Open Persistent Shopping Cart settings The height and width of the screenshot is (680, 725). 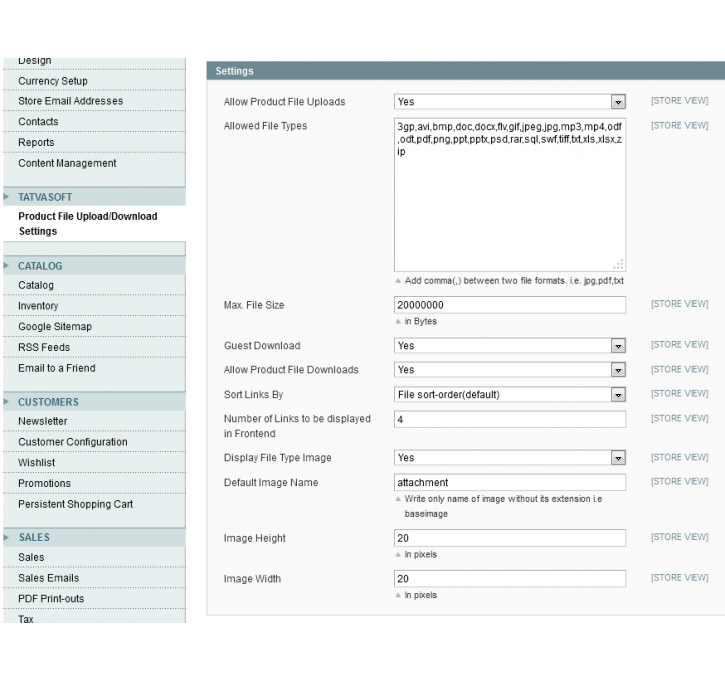[x=75, y=504]
